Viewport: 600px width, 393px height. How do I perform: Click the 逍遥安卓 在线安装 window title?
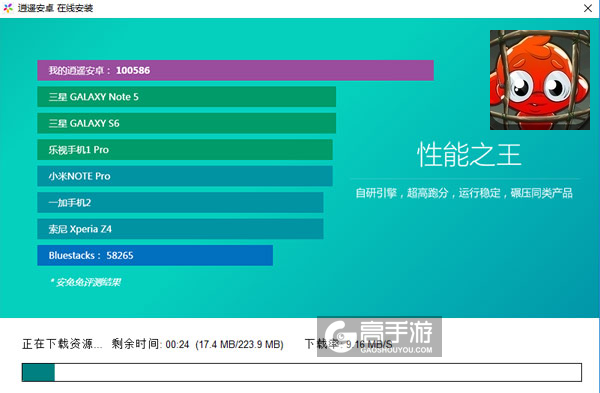click(x=55, y=8)
